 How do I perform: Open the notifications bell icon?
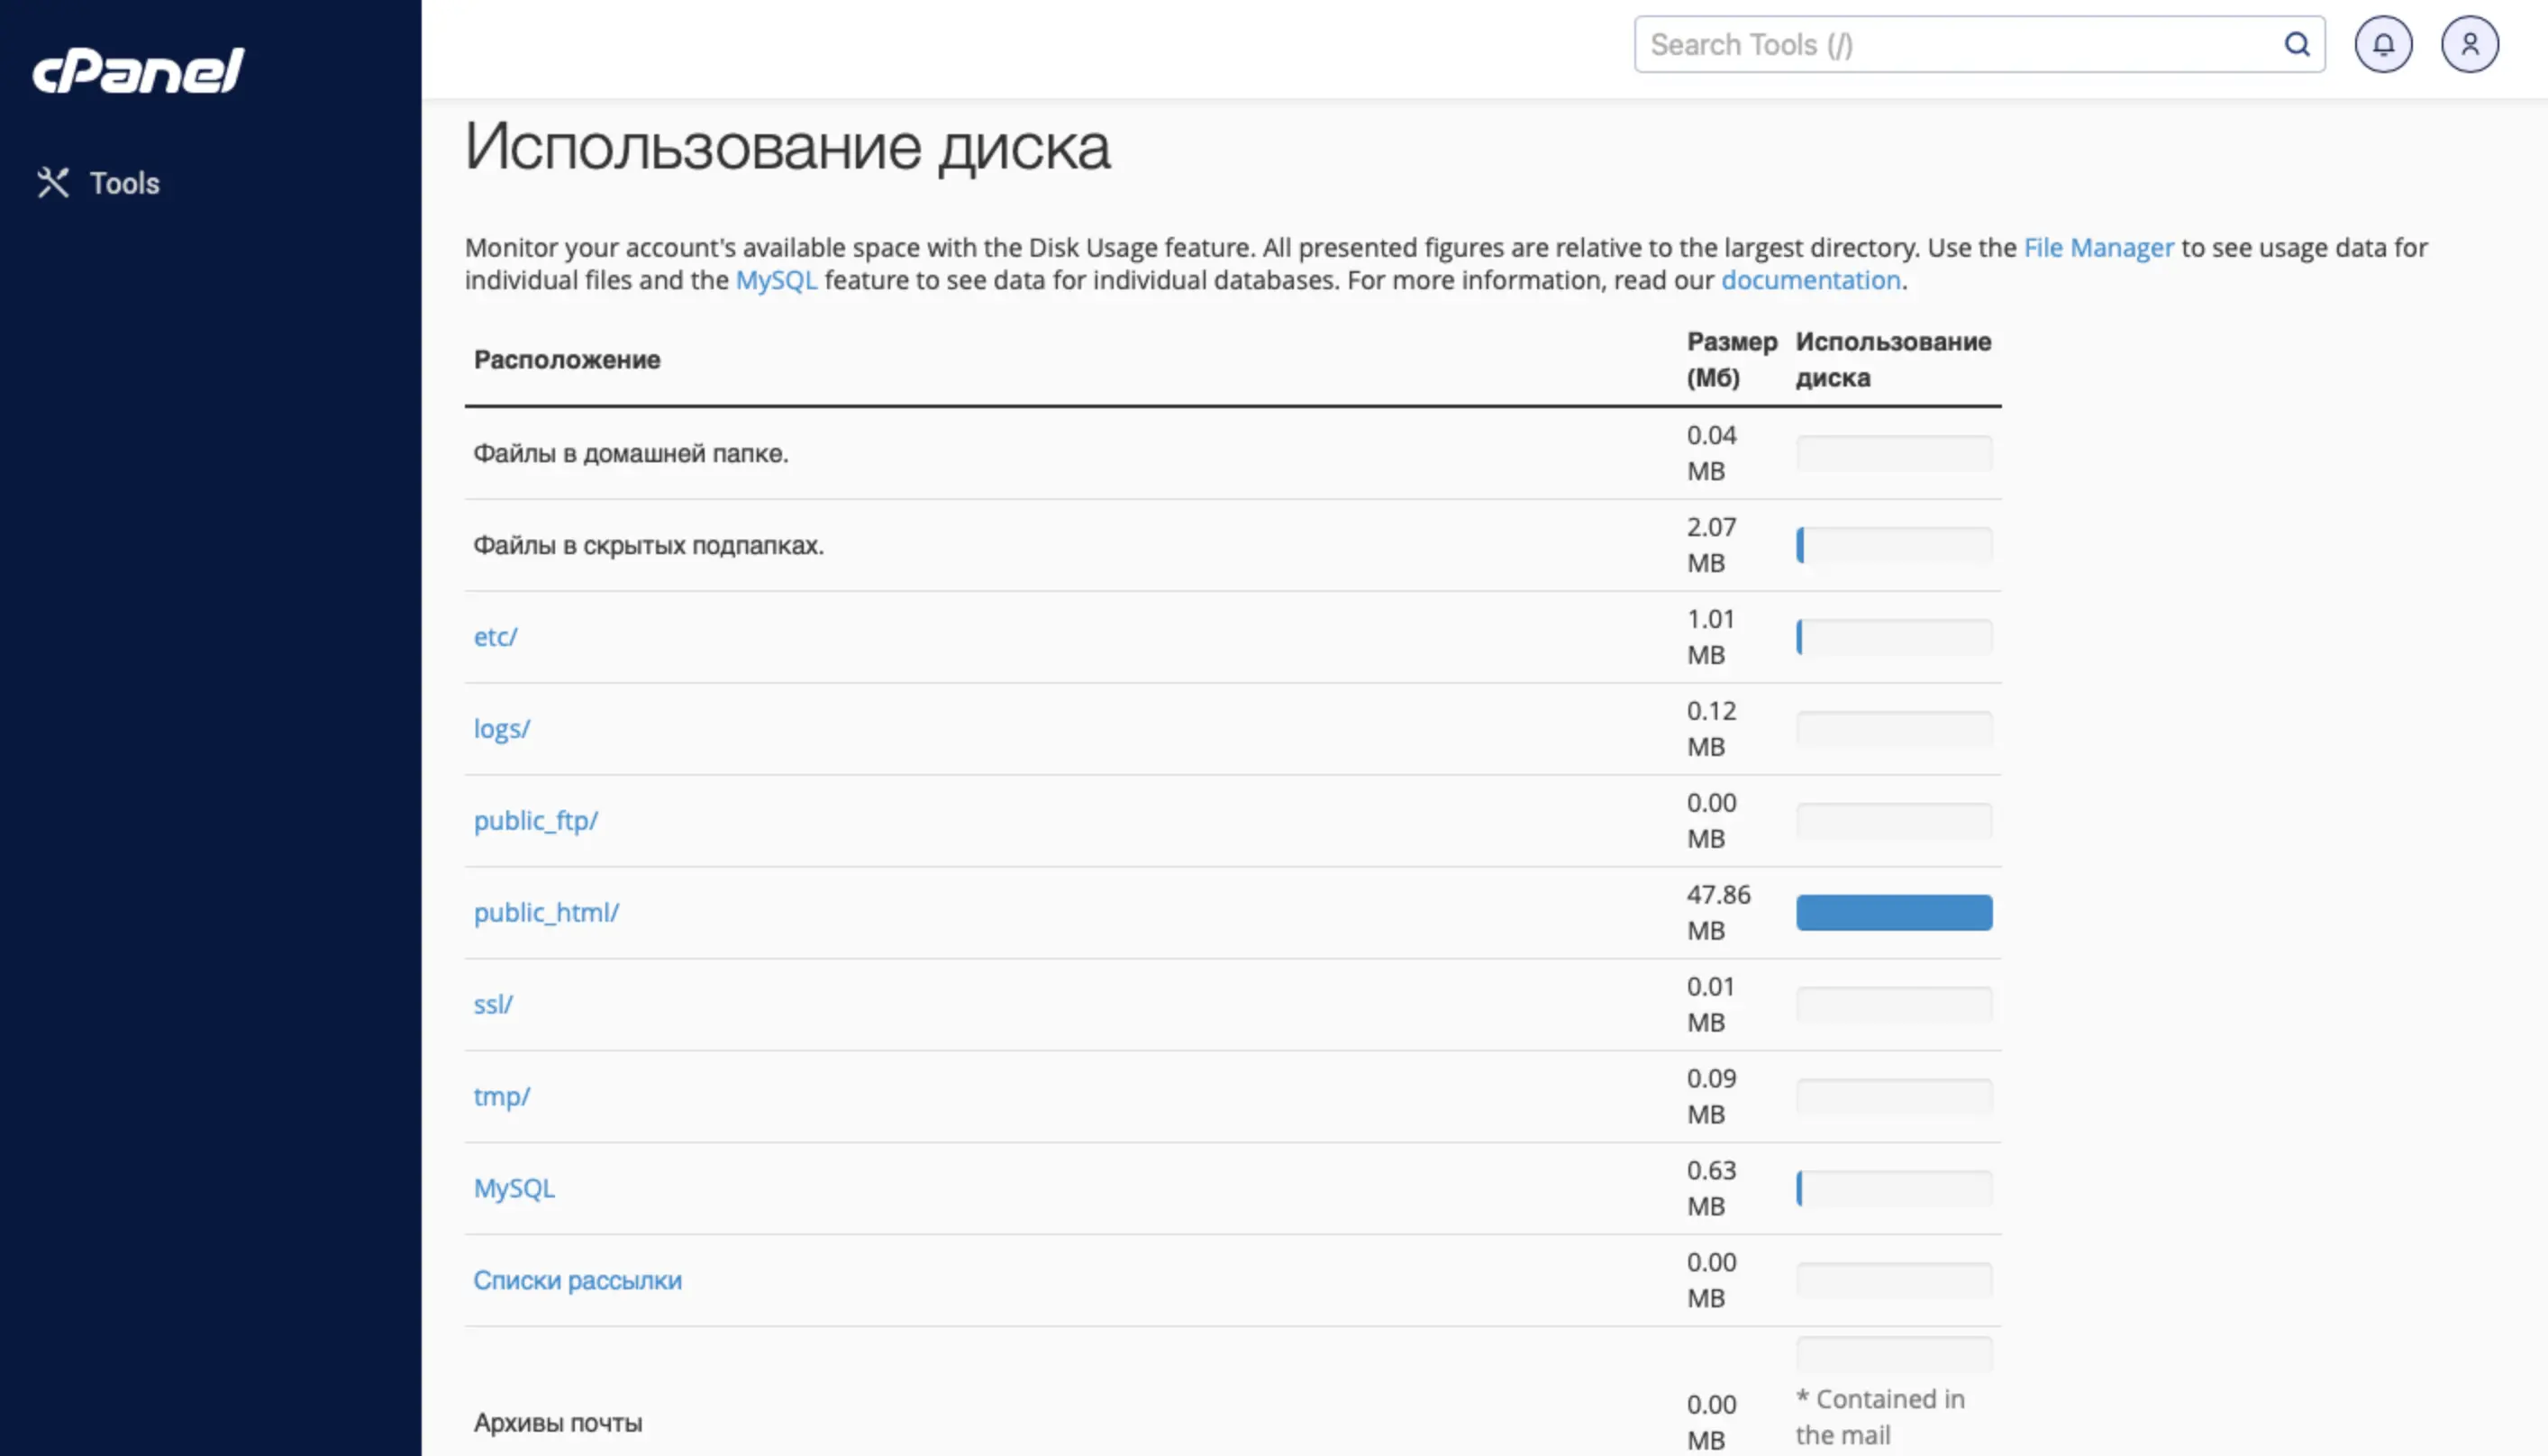[2383, 44]
